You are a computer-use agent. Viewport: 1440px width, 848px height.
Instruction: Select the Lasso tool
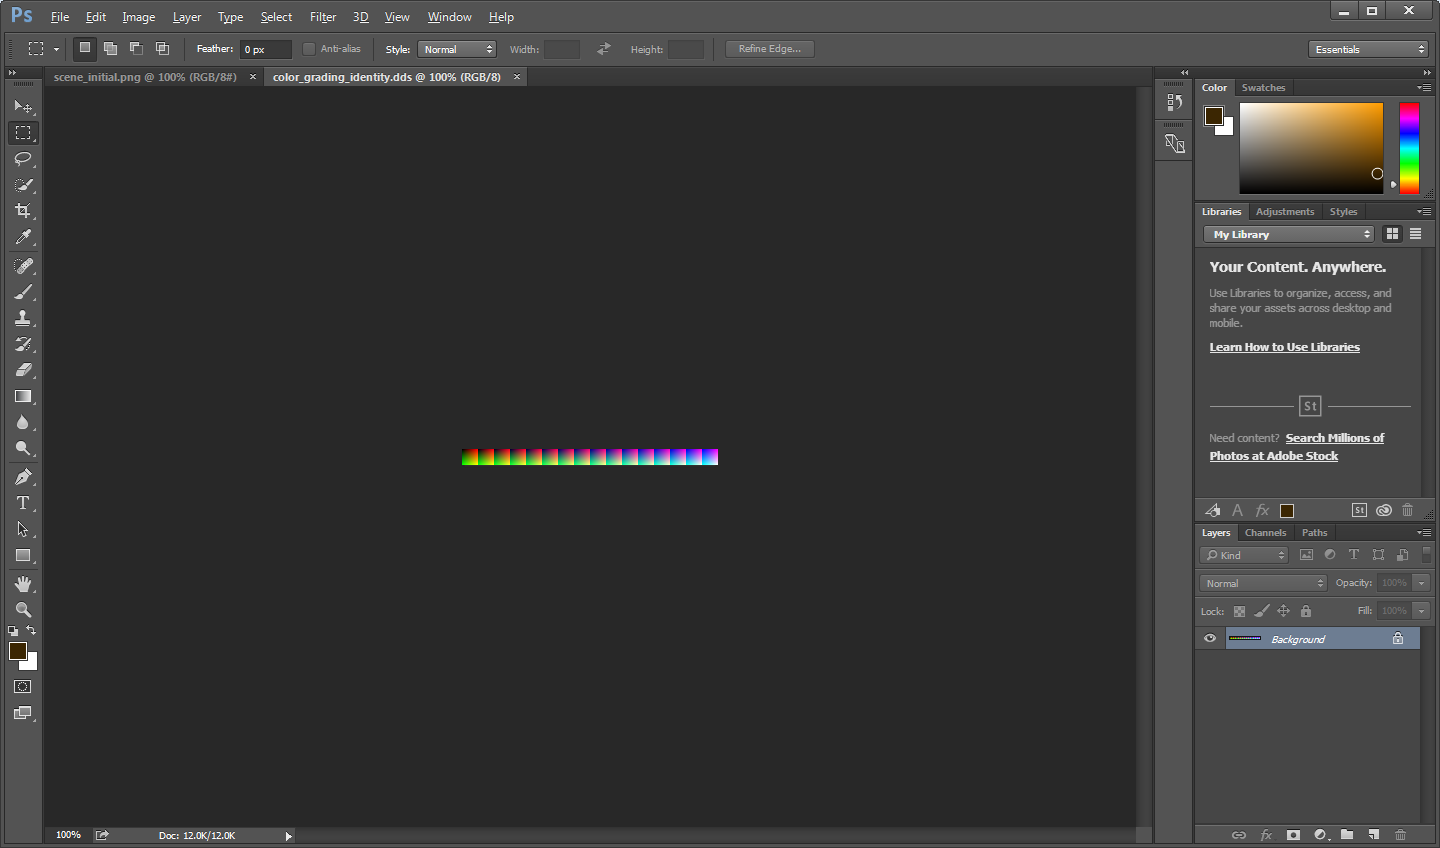tap(24, 158)
